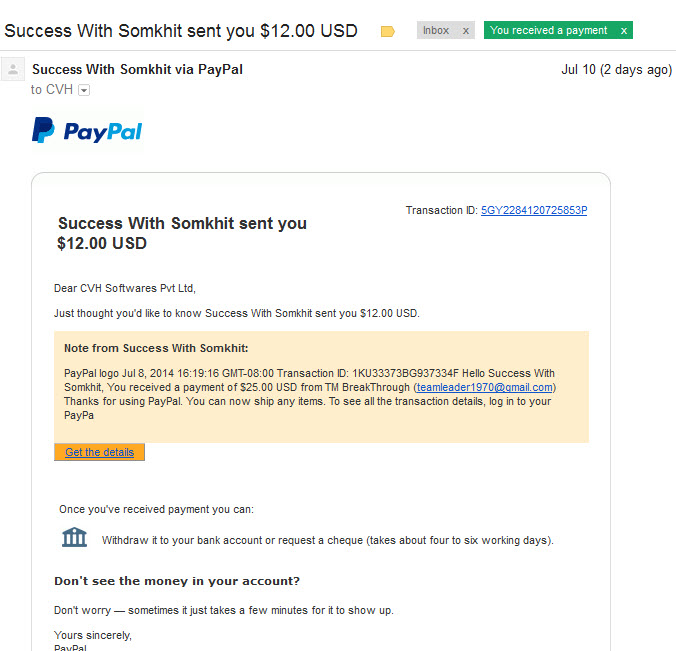
Task: Click the Note from Success With Somkhit box
Action: (321, 387)
